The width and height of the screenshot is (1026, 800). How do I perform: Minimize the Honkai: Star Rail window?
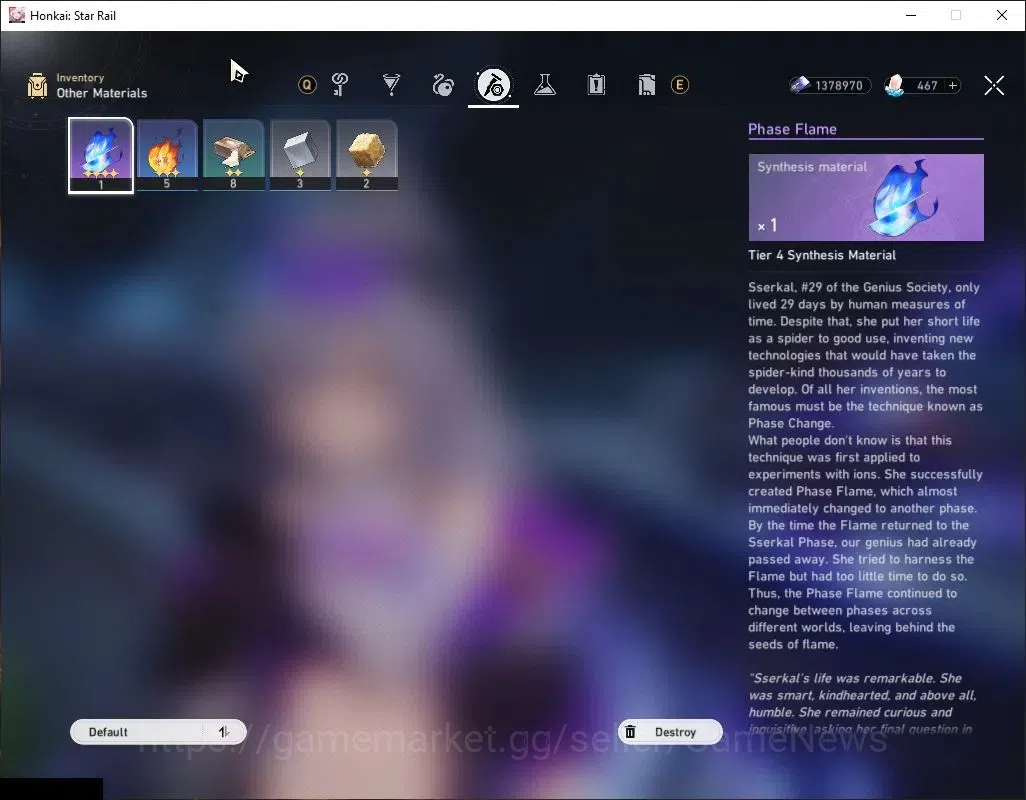[x=911, y=15]
